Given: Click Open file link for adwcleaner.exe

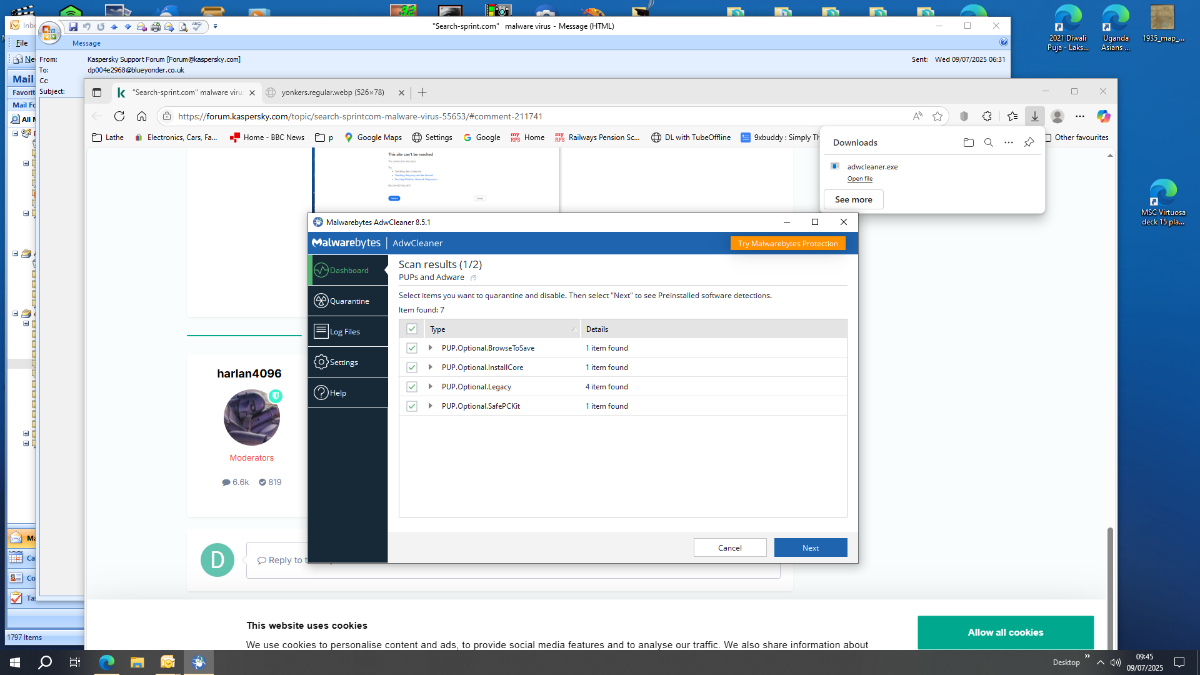Looking at the screenshot, I should pos(860,179).
